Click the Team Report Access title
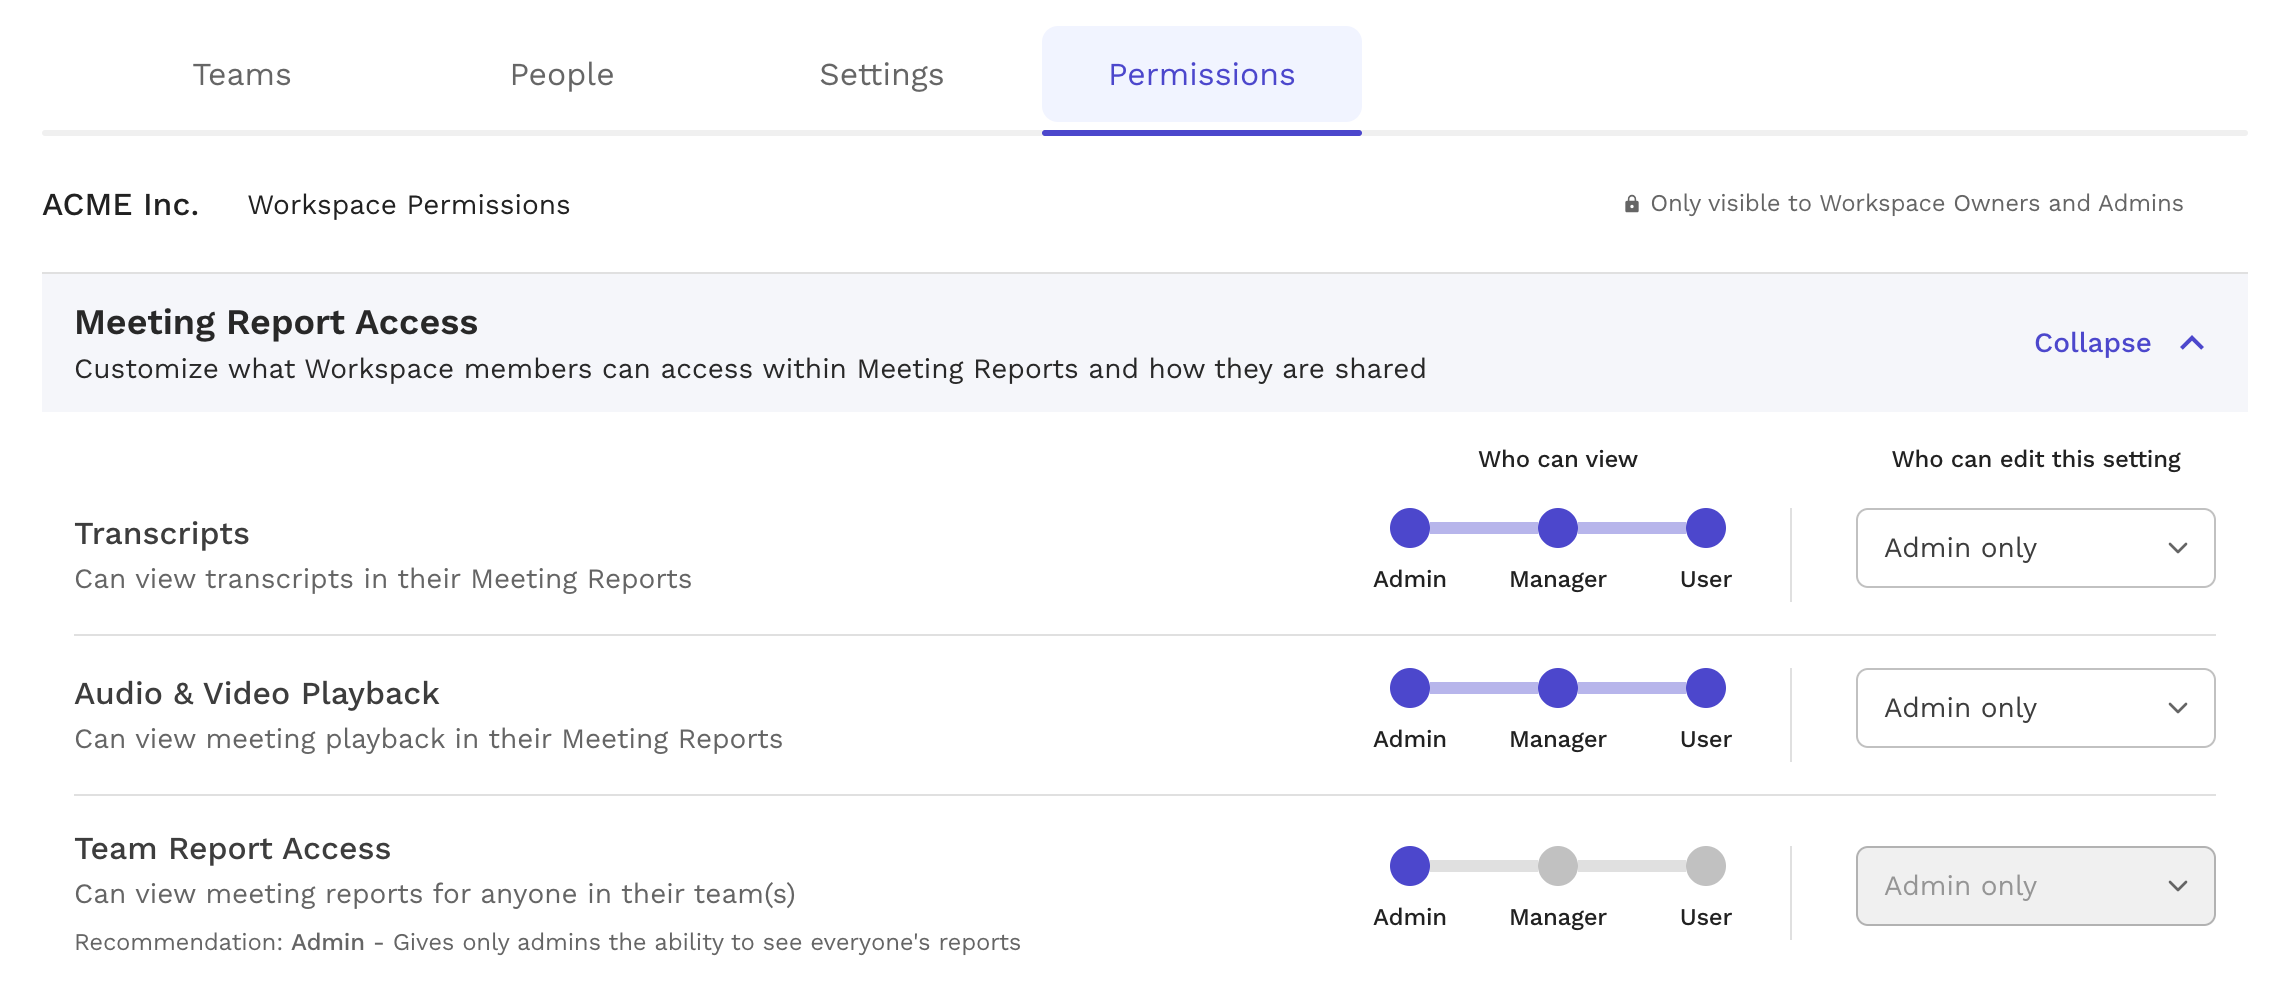Image resolution: width=2274 pixels, height=984 pixels. click(232, 849)
